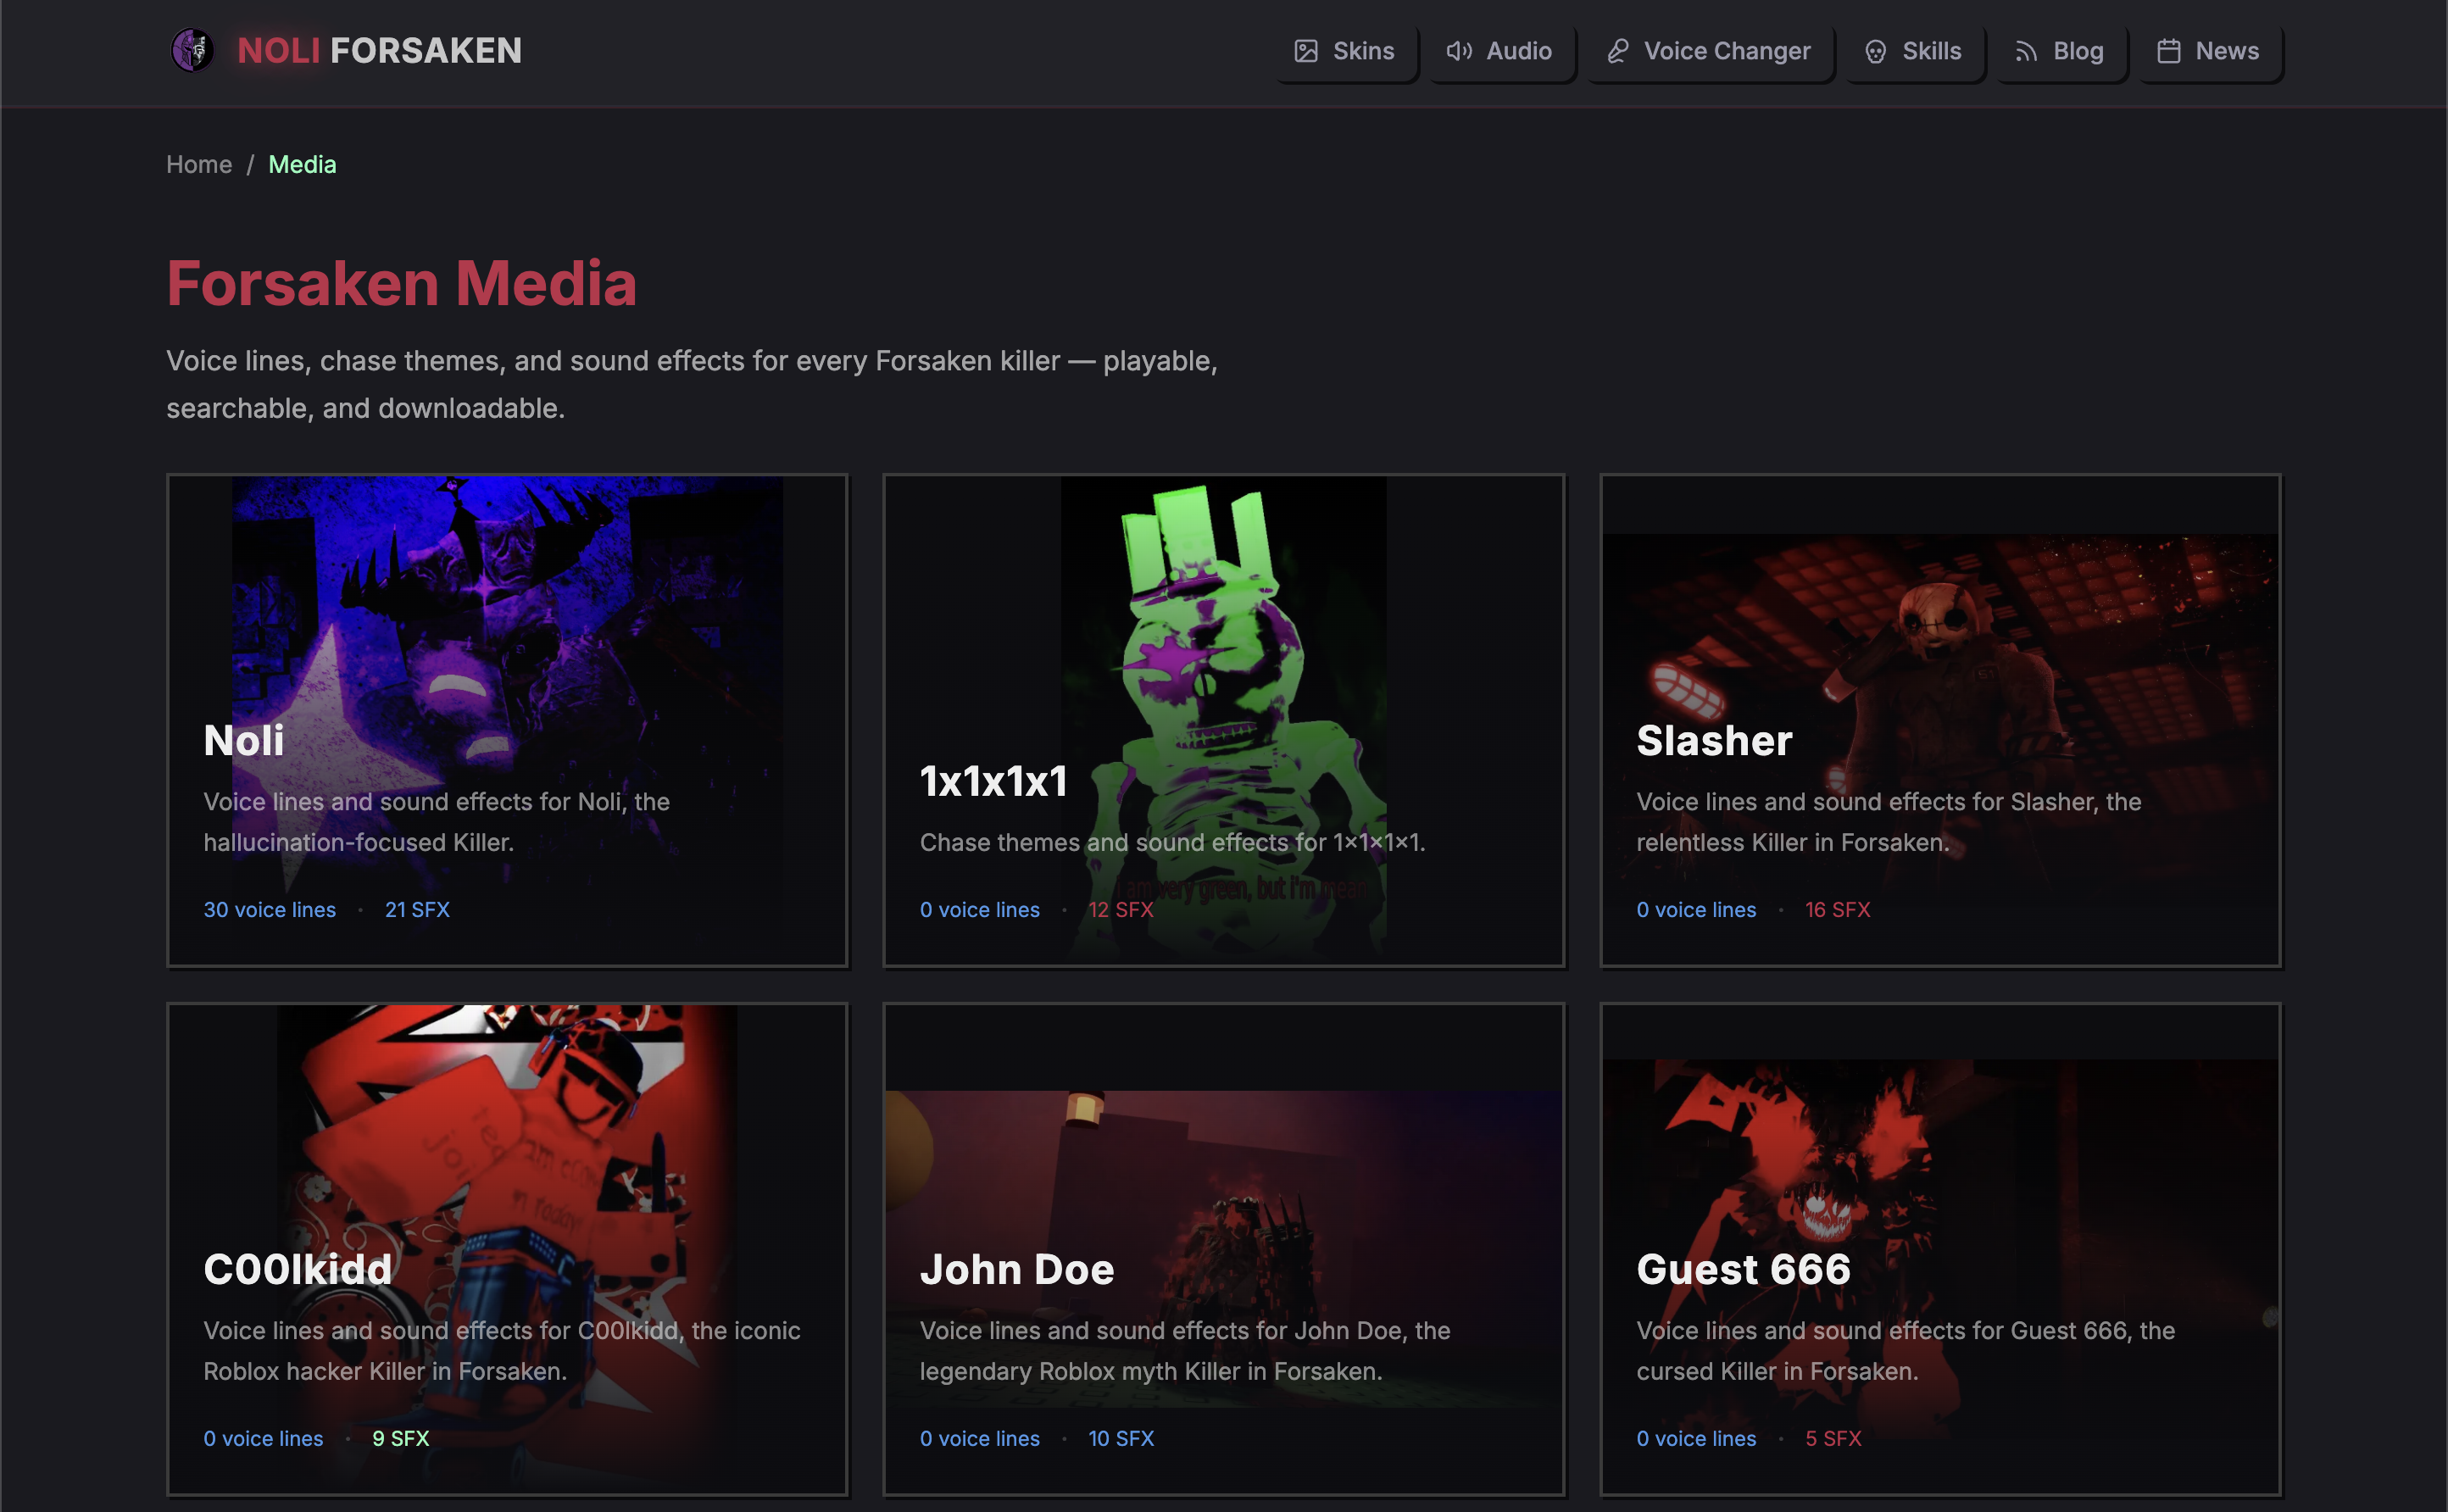The width and height of the screenshot is (2448, 1512).
Task: Click "5 SFX" on the Guest 666 card
Action: pos(1833,1438)
